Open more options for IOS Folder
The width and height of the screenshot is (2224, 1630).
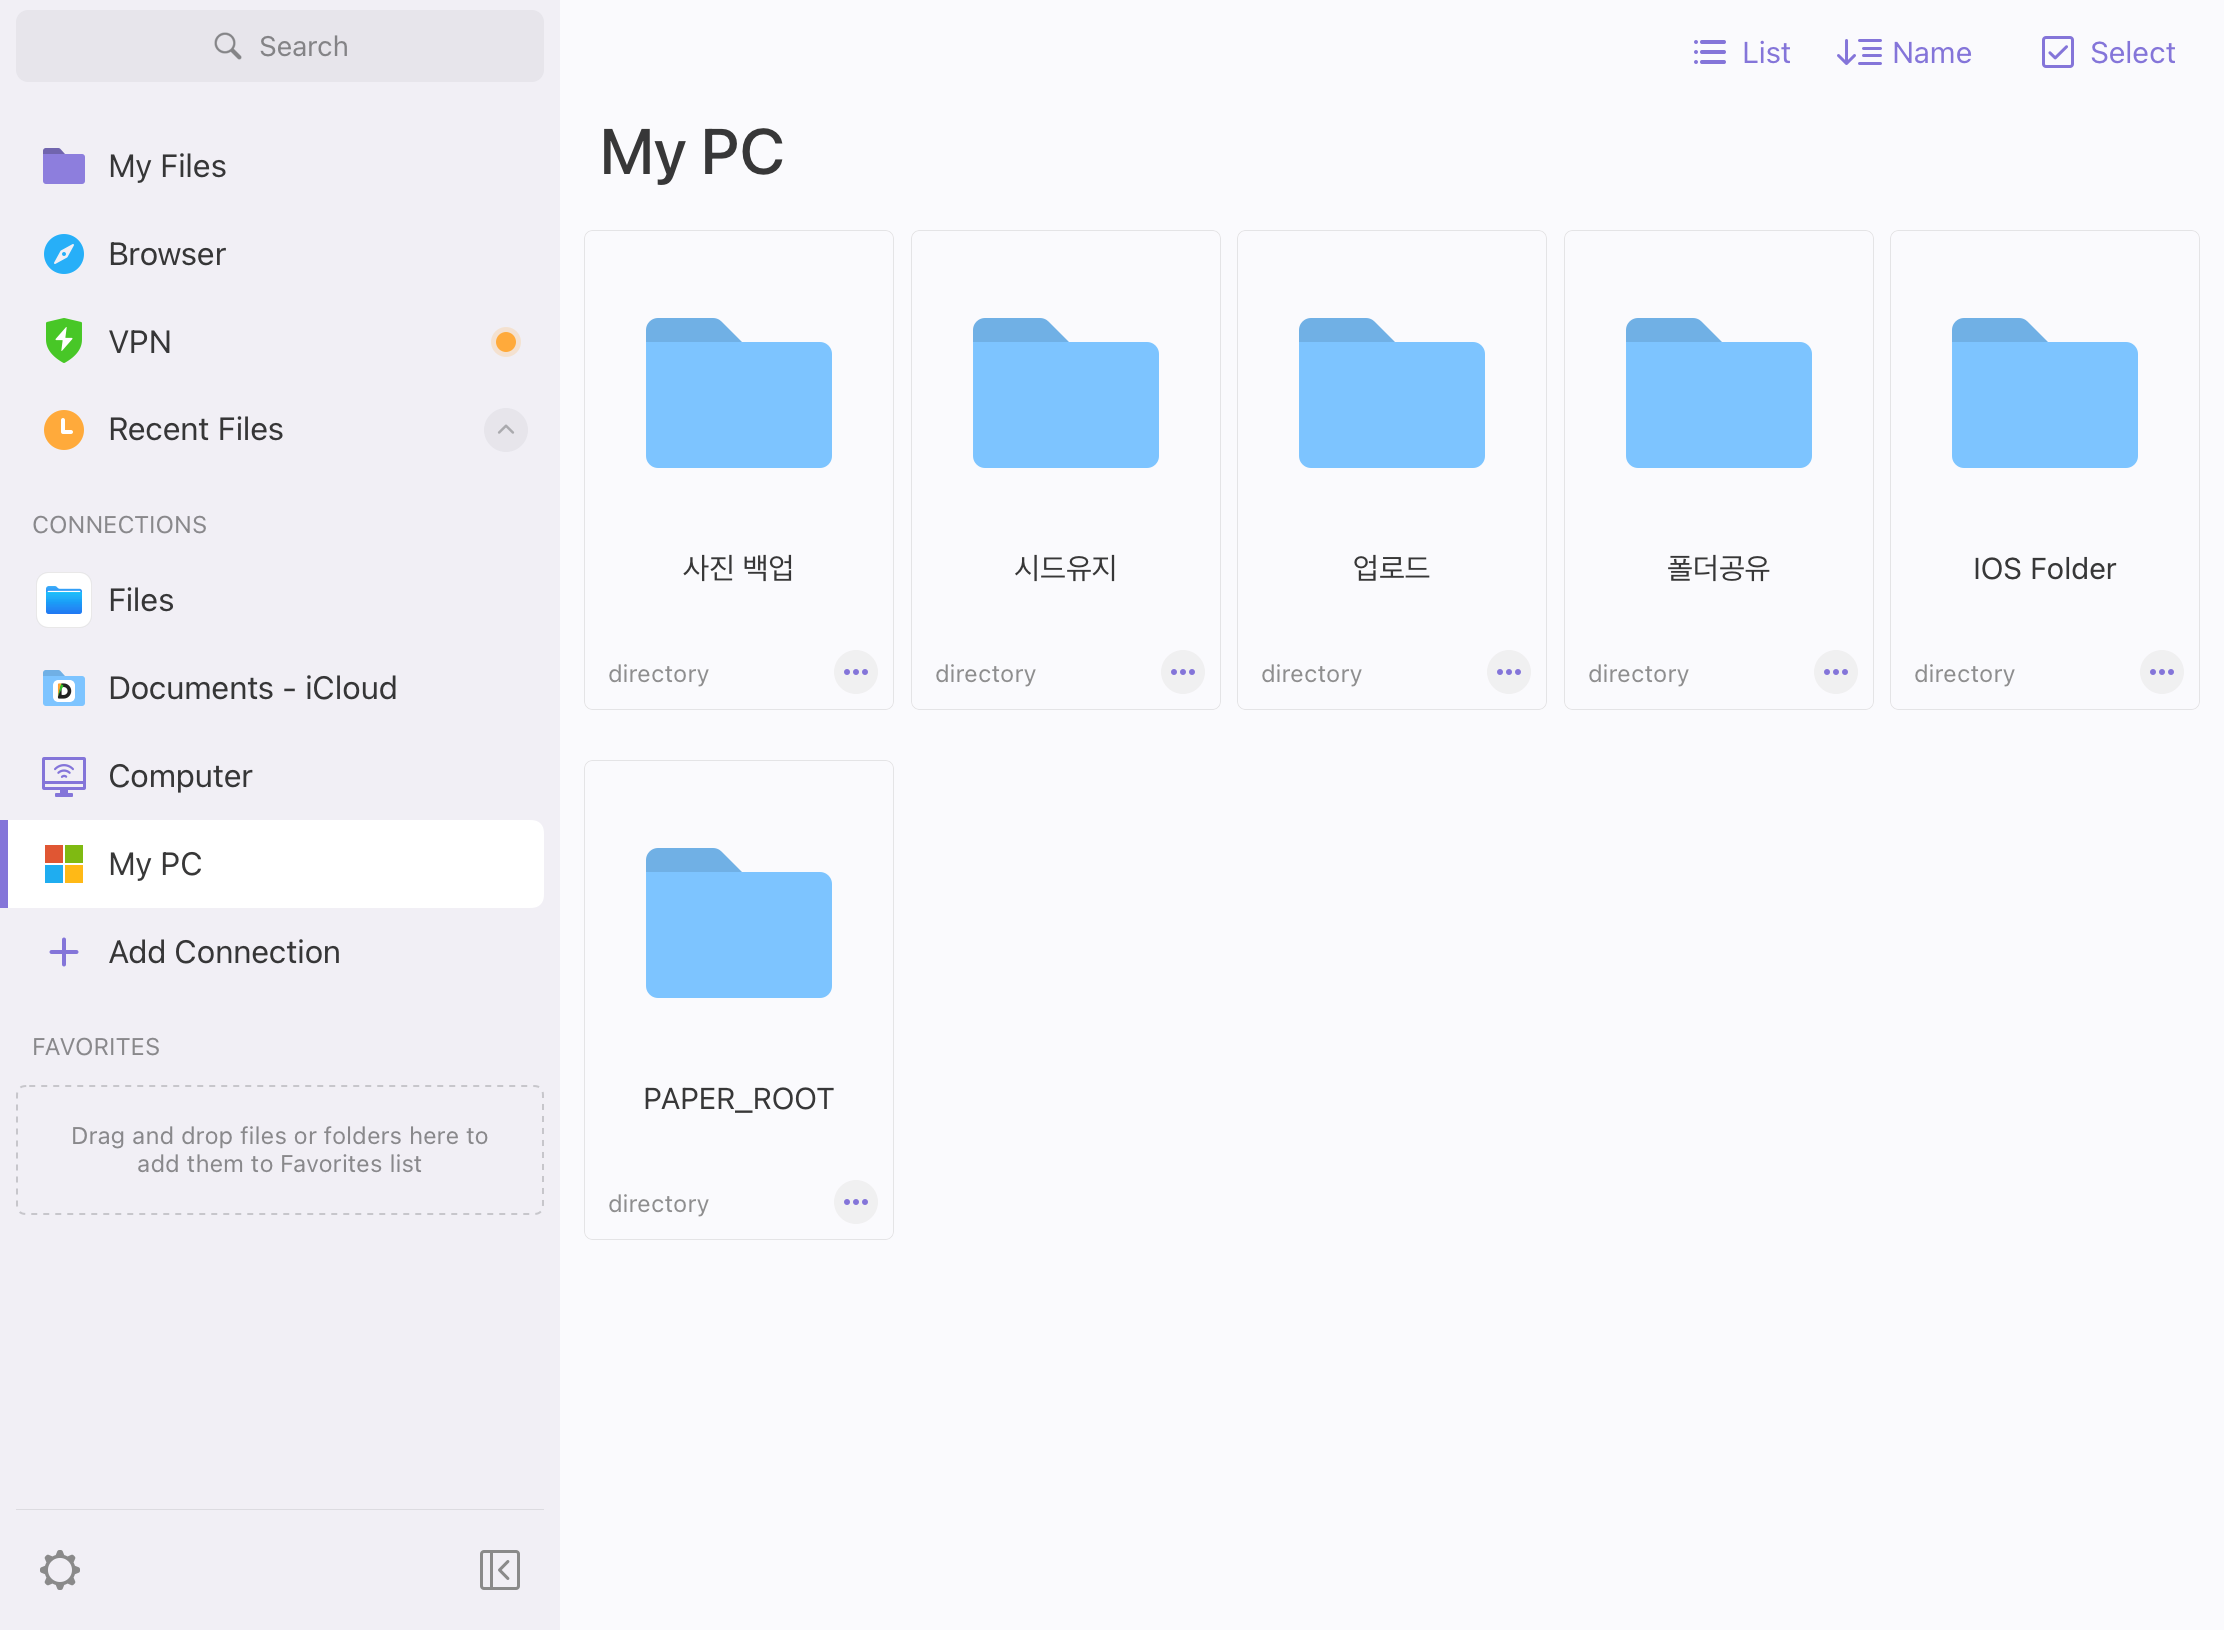2162,672
